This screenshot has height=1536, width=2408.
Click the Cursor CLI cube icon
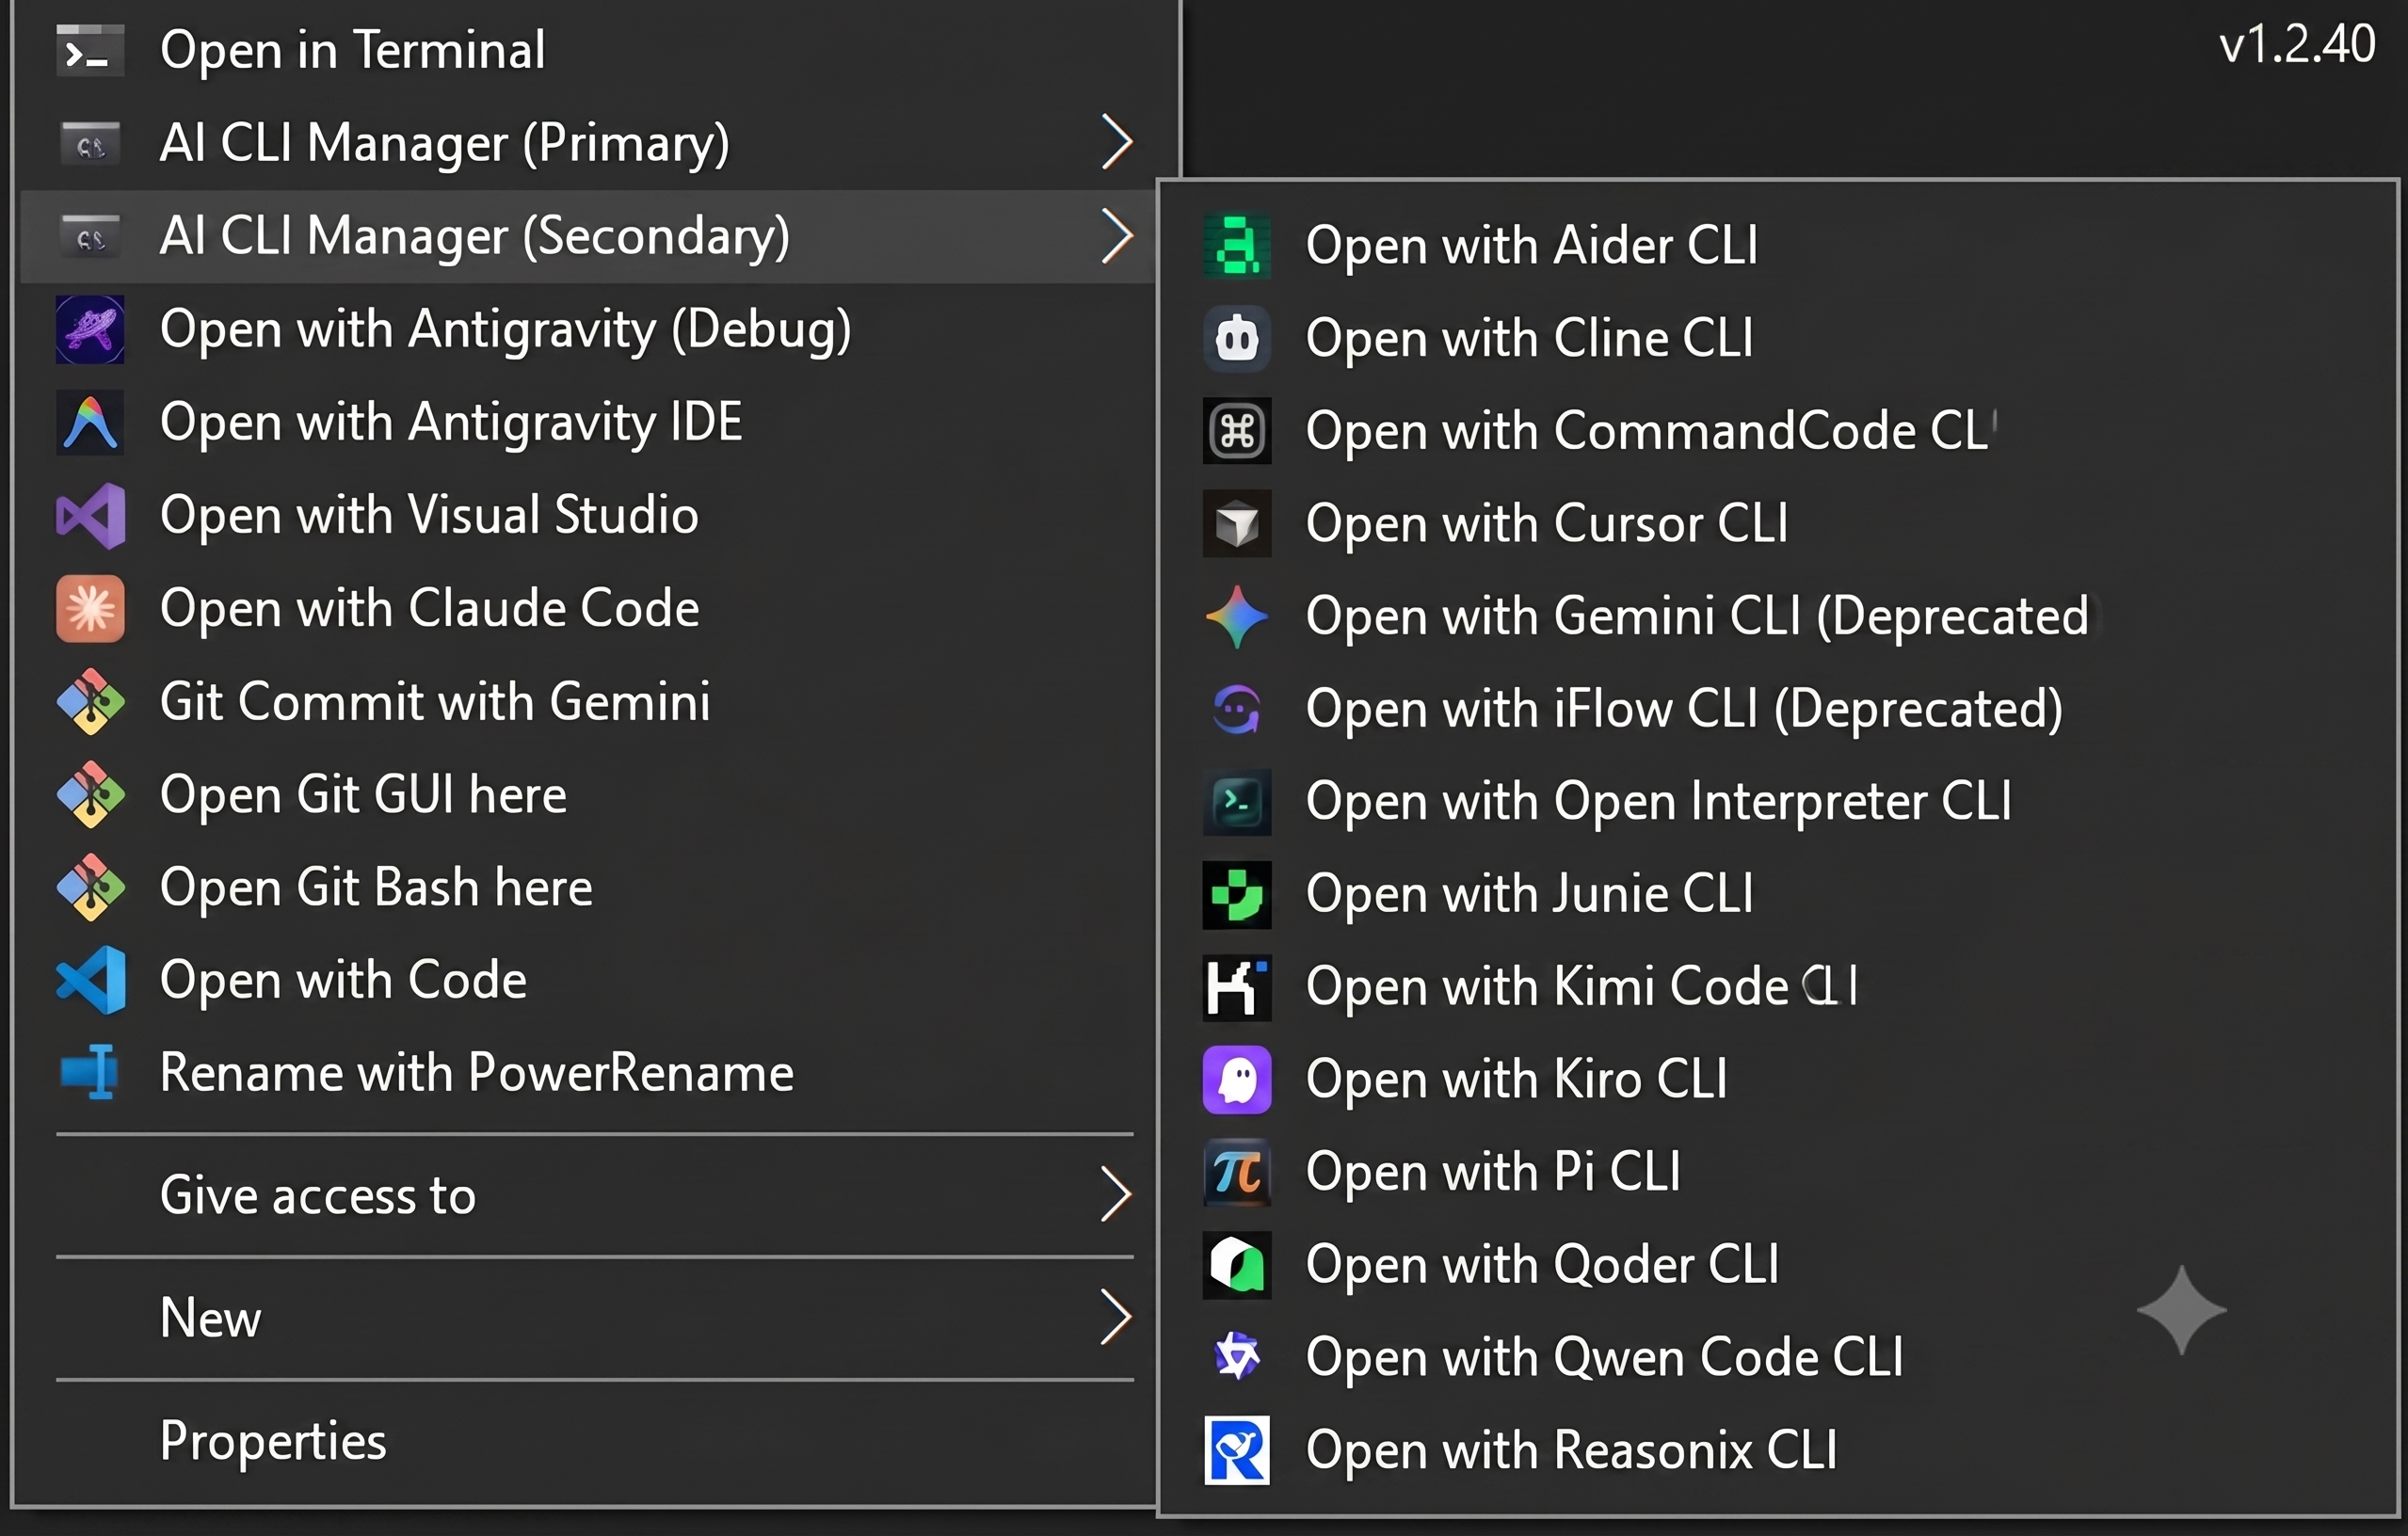1237,524
